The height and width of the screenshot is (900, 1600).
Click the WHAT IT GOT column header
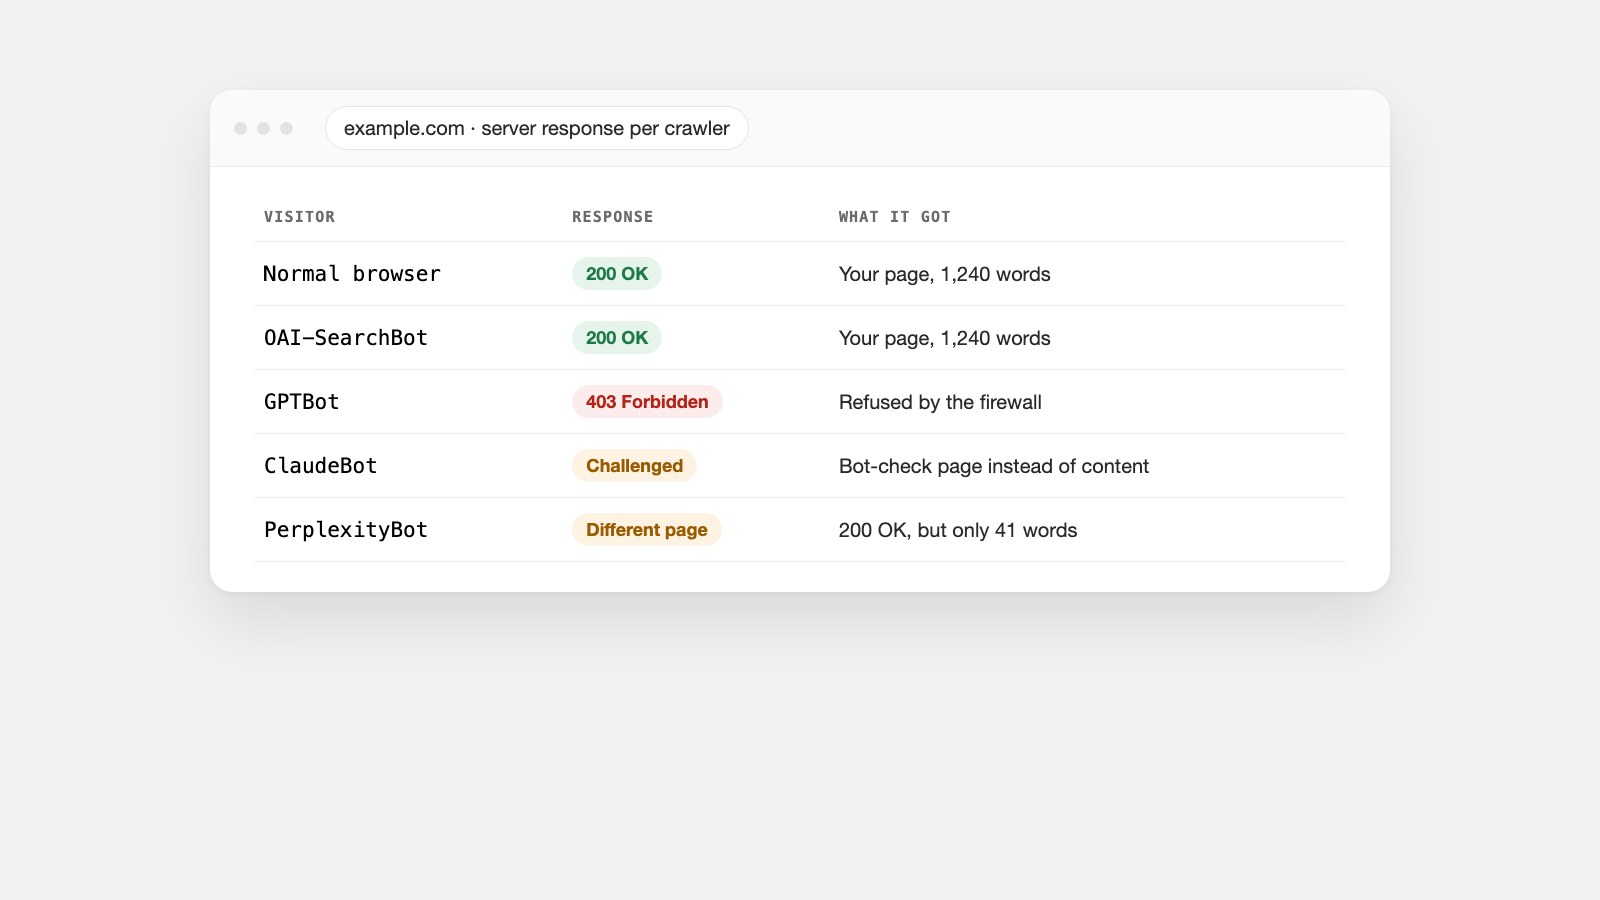click(894, 217)
